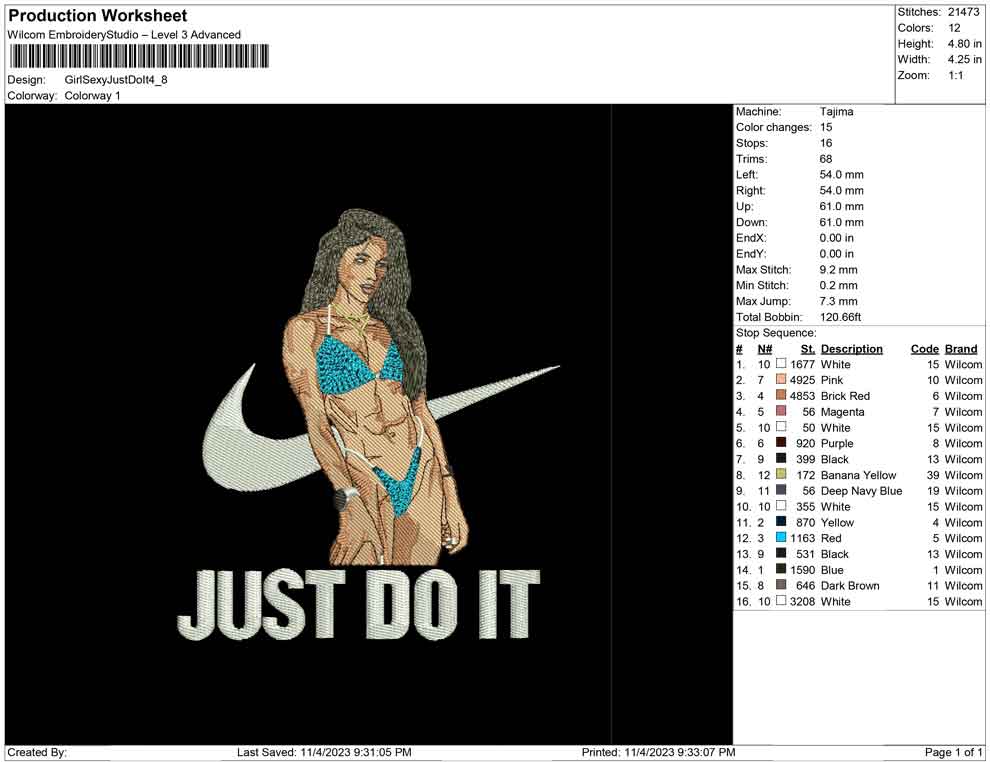The height and width of the screenshot is (762, 990).
Task: Click the barcode under the worksheet title
Action: click(138, 56)
